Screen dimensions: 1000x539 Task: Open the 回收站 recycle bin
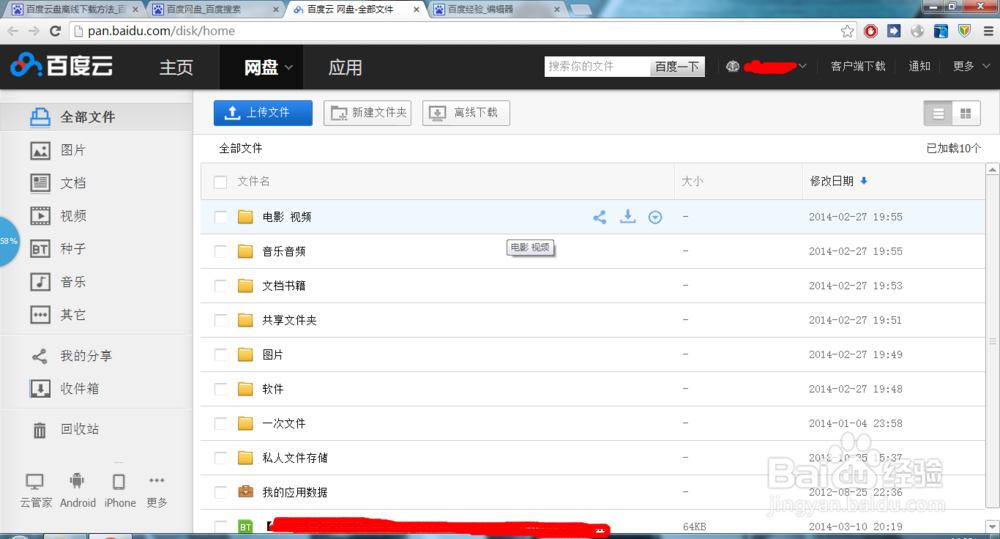point(65,429)
